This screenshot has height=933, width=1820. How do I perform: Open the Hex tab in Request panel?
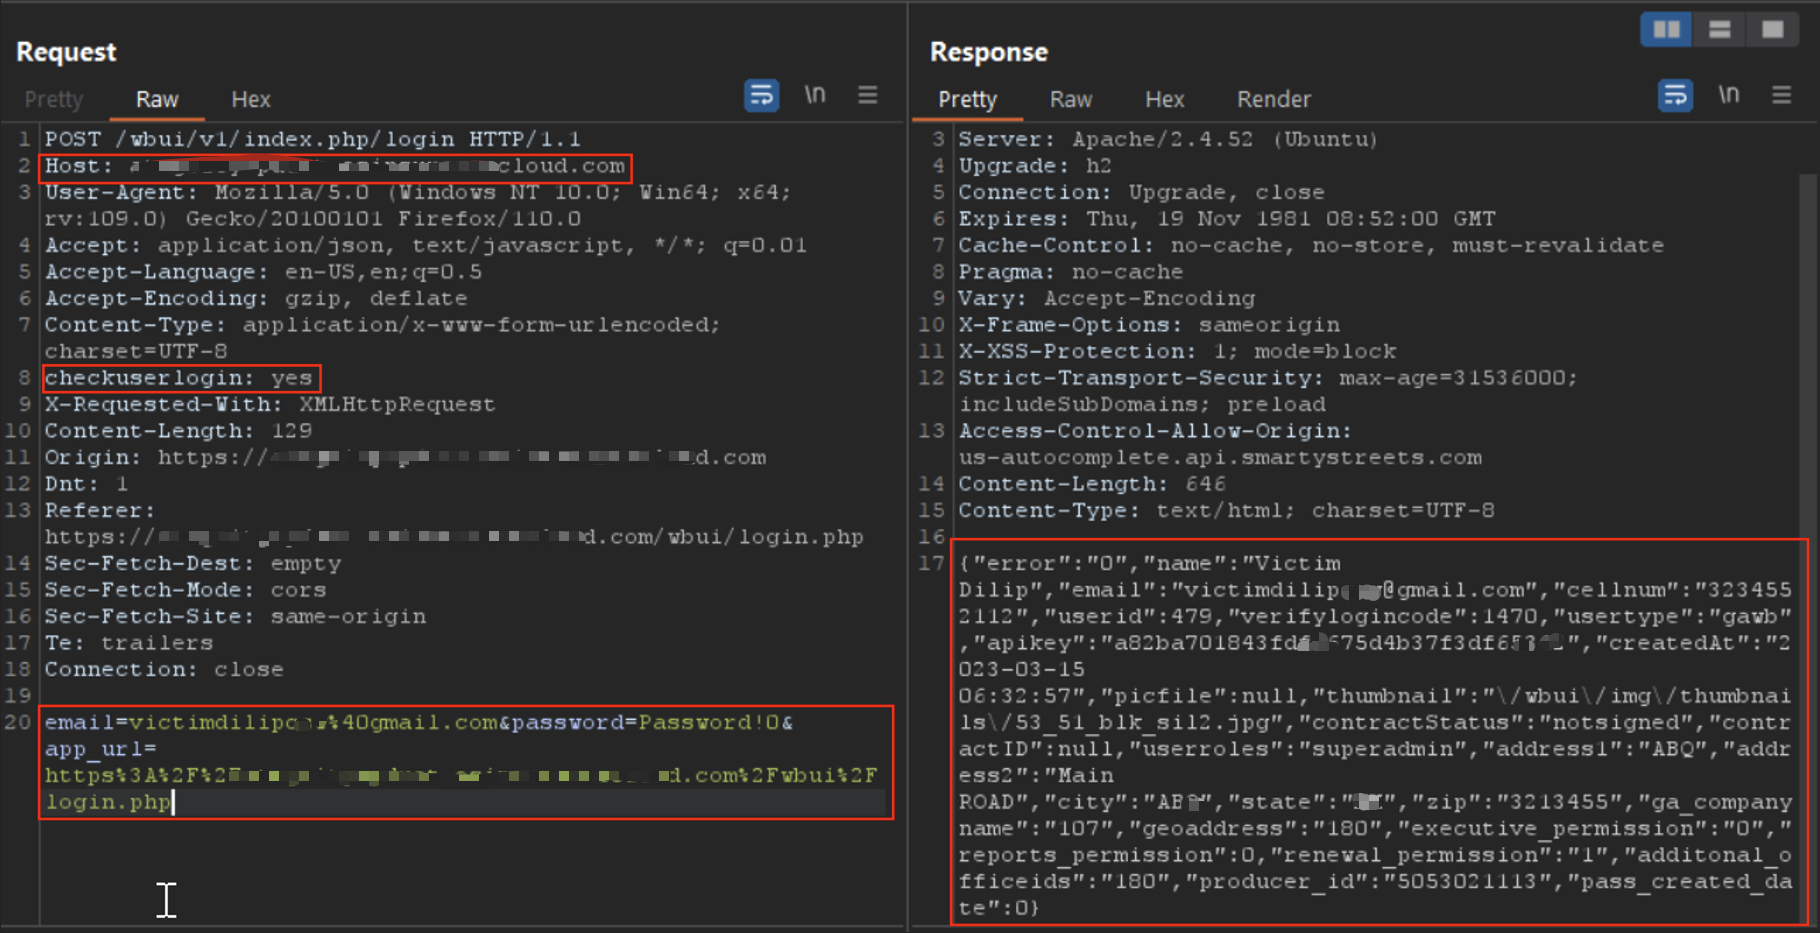coord(251,100)
